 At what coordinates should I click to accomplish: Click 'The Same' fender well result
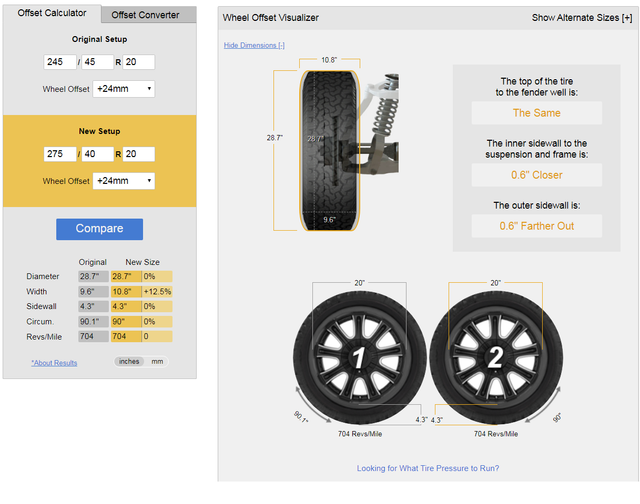click(x=537, y=113)
